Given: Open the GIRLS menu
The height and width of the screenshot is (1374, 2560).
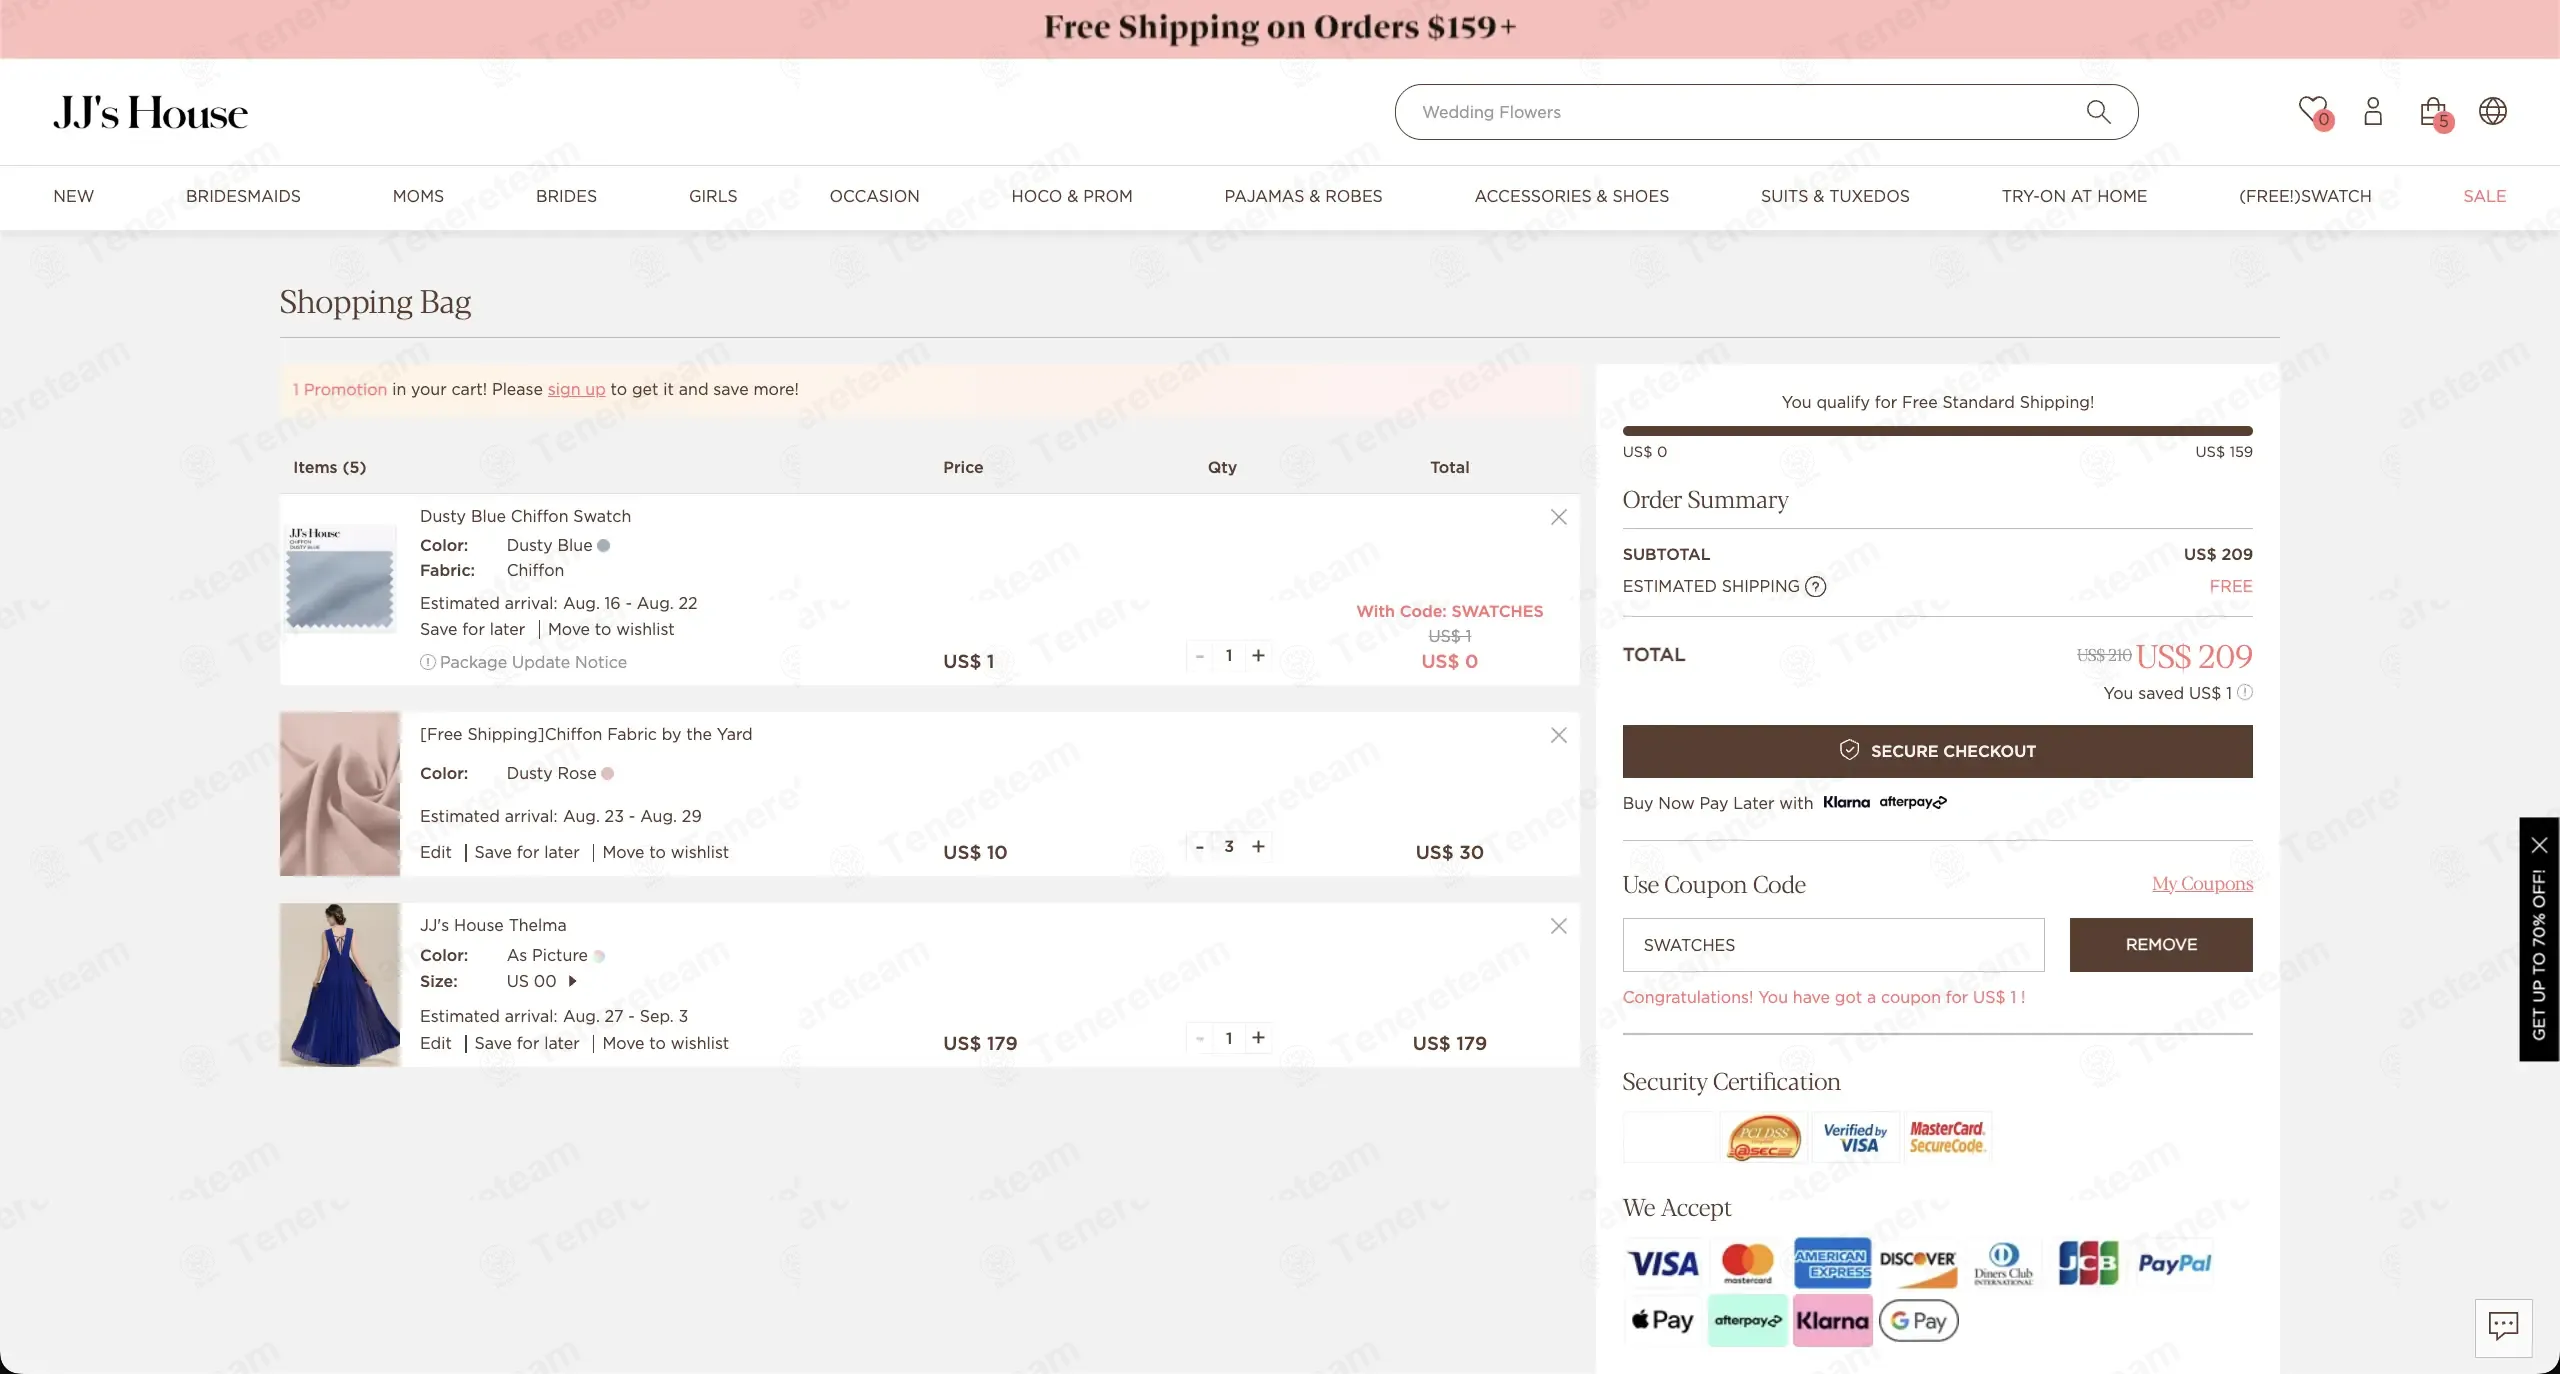Looking at the screenshot, I should pyautogui.click(x=713, y=196).
